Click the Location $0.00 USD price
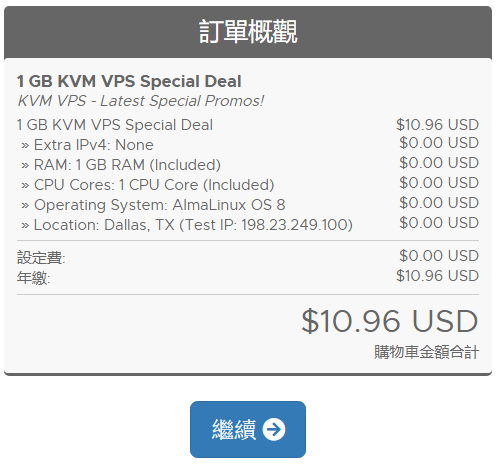Screen dimensions: 497x468 pos(439,223)
